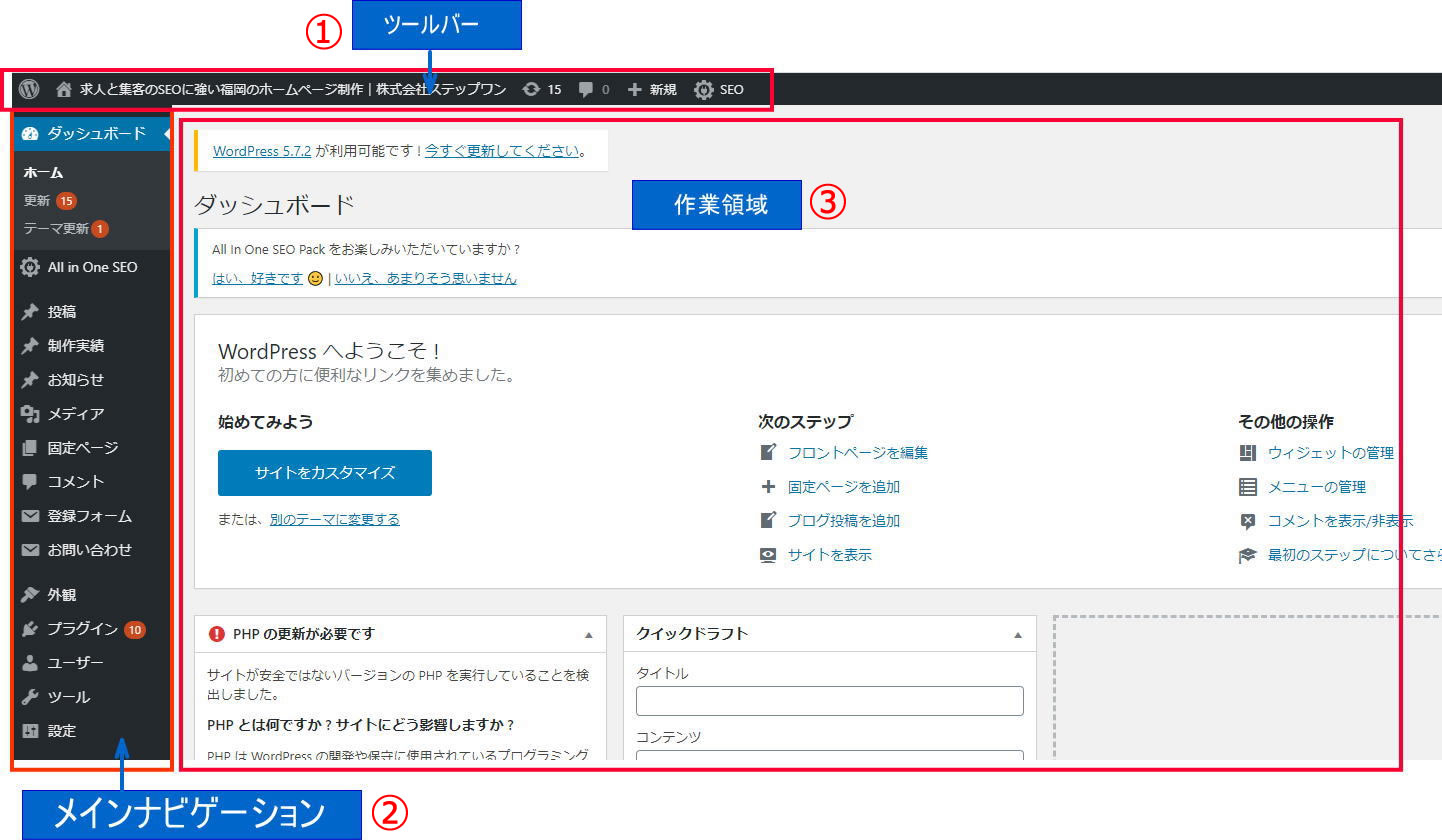Click graduation cap icon beside 最初のステップ
The width and height of the screenshot is (1442, 840).
click(1247, 555)
